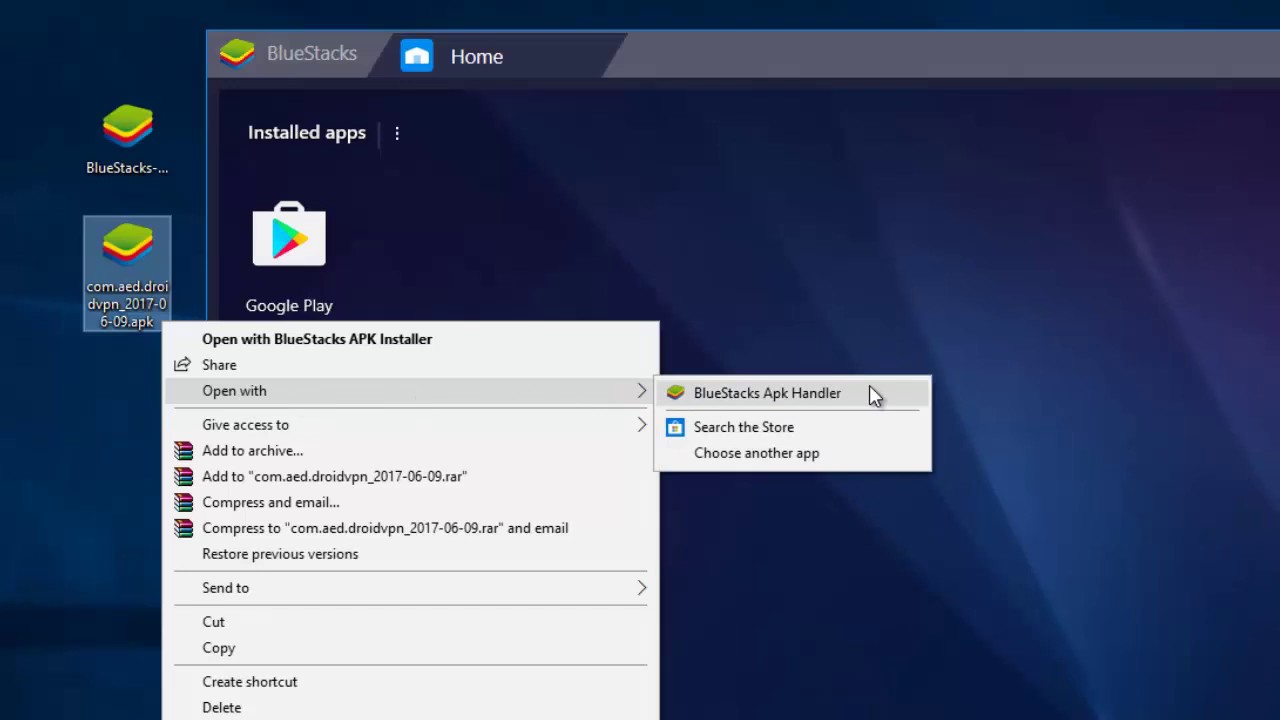Click the Installed apps heading
1280x720 pixels.
tap(307, 133)
